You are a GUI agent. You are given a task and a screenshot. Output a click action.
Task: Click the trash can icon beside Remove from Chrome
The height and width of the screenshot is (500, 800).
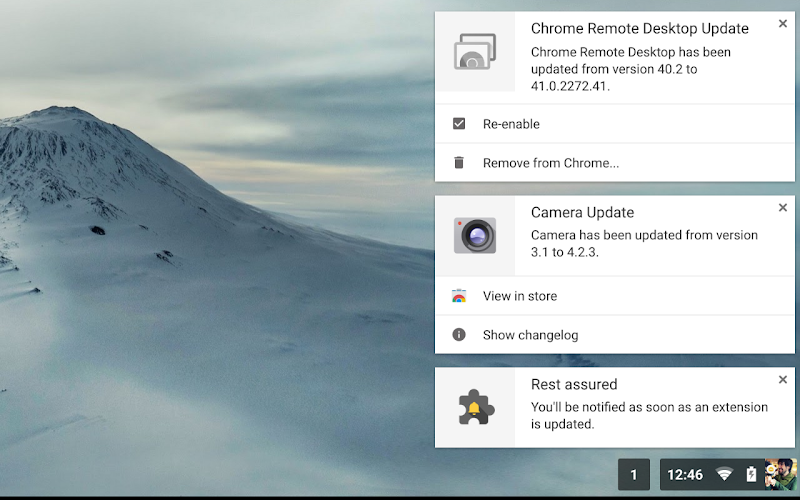point(459,162)
